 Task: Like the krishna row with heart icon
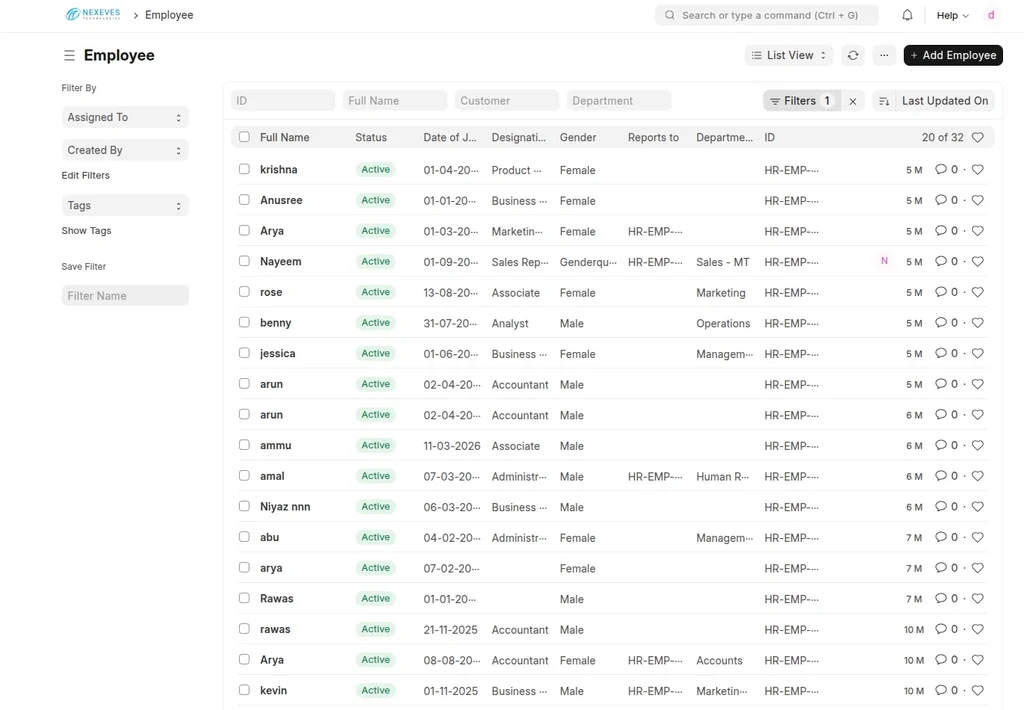(x=978, y=169)
